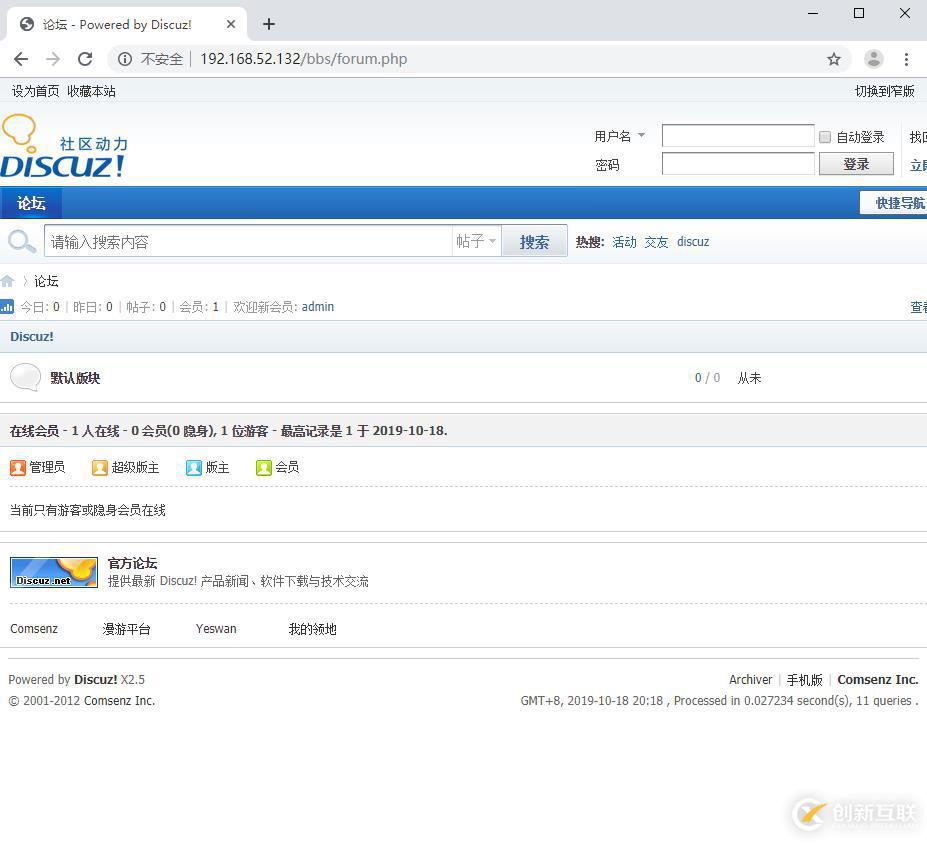
Task: Click the browser address bar URL
Action: (x=303, y=59)
